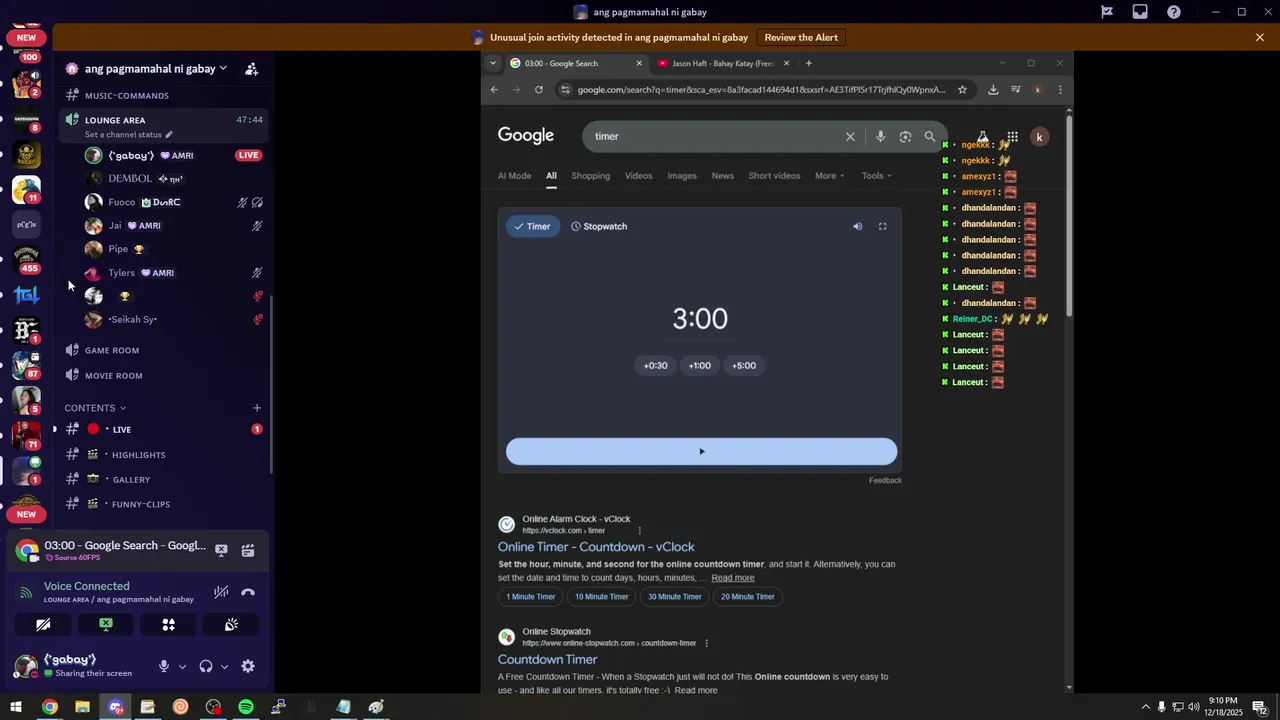Deafen with the headphones icon
1280x720 pixels.
click(x=206, y=666)
